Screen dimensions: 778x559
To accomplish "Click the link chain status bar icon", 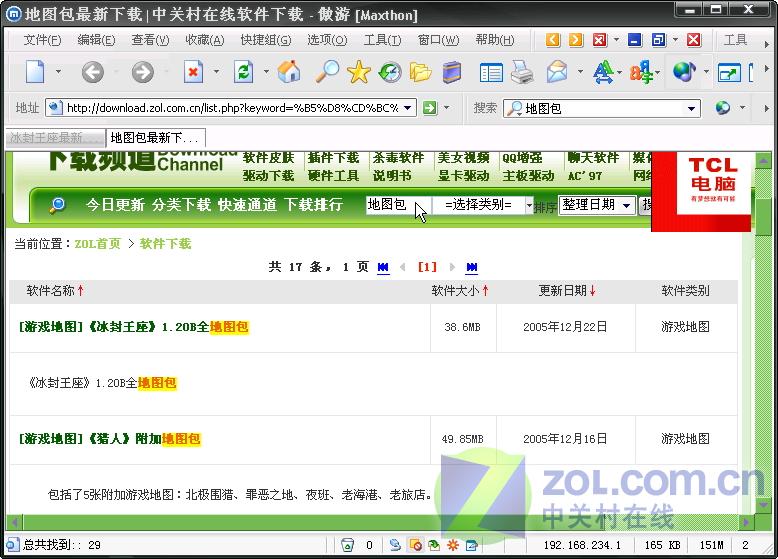I will pyautogui.click(x=395, y=545).
